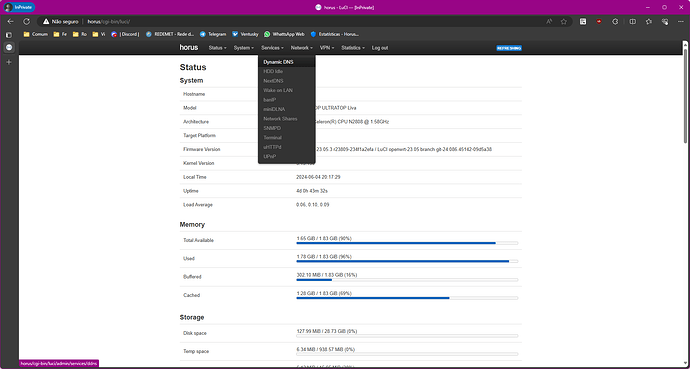Toggle the REFRESHING auto-refresh badge
This screenshot has height=369, width=690.
click(509, 48)
